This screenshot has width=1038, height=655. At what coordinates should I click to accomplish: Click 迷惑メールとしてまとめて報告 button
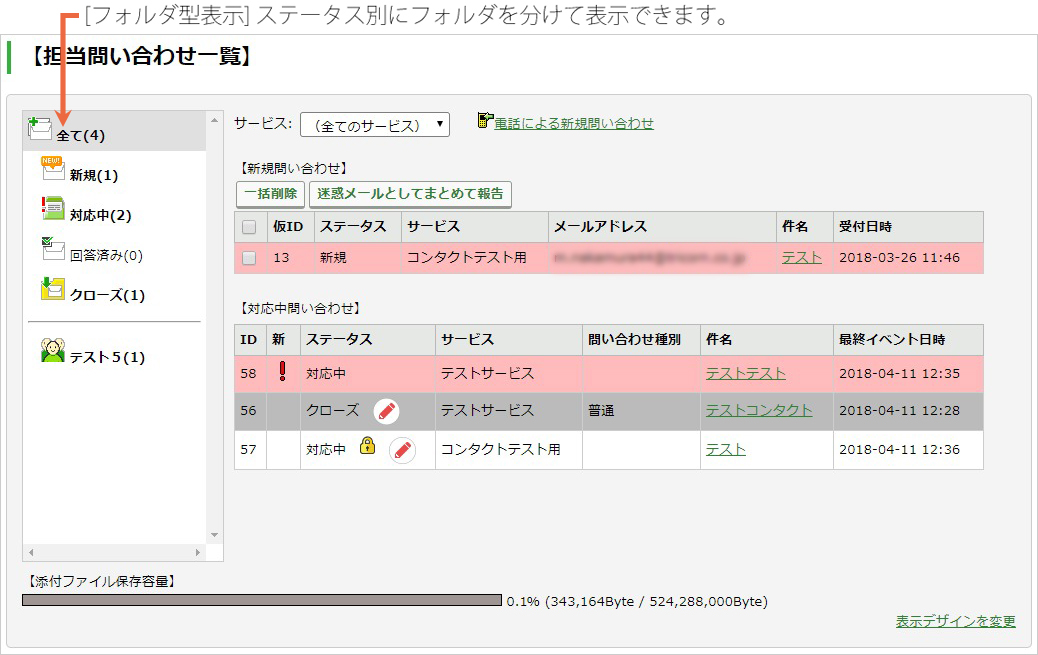410,194
